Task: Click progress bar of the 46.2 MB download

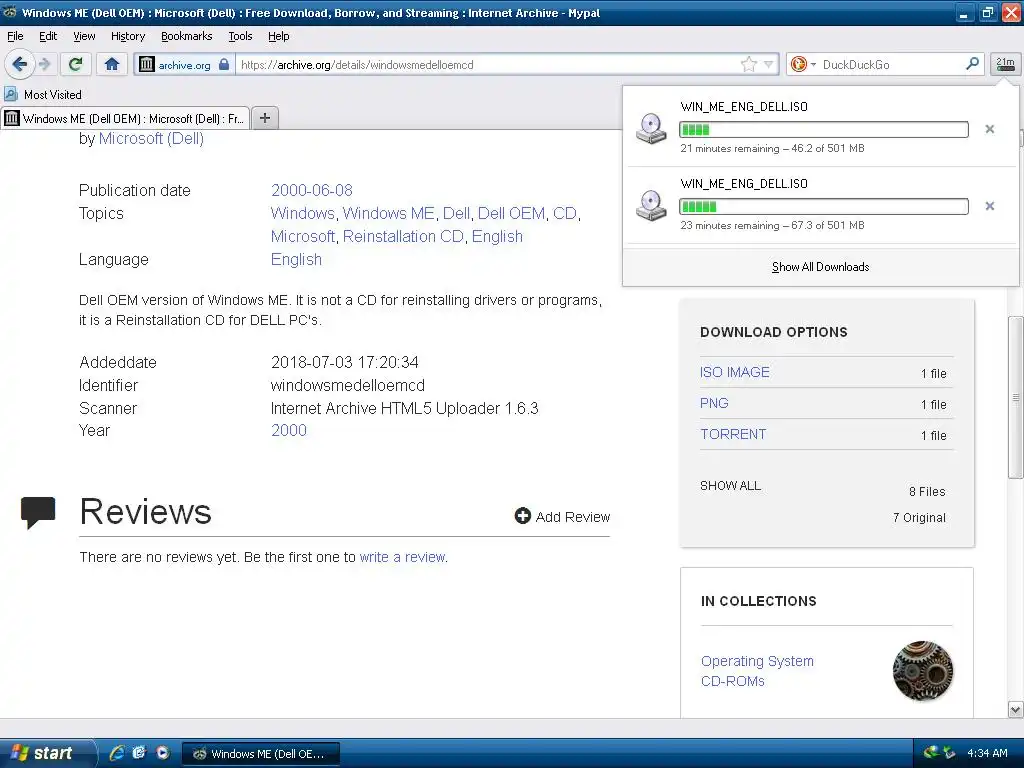Action: (824, 129)
